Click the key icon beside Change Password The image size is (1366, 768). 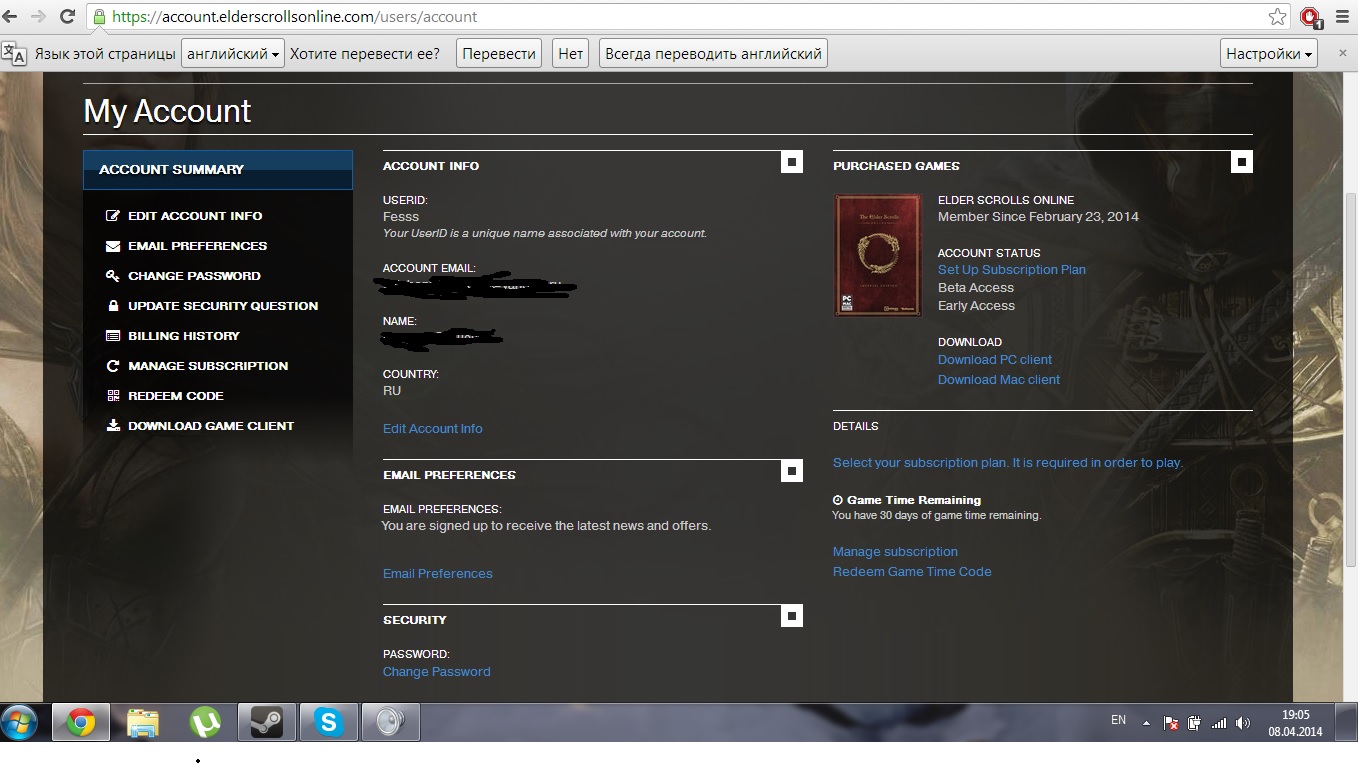tap(113, 276)
